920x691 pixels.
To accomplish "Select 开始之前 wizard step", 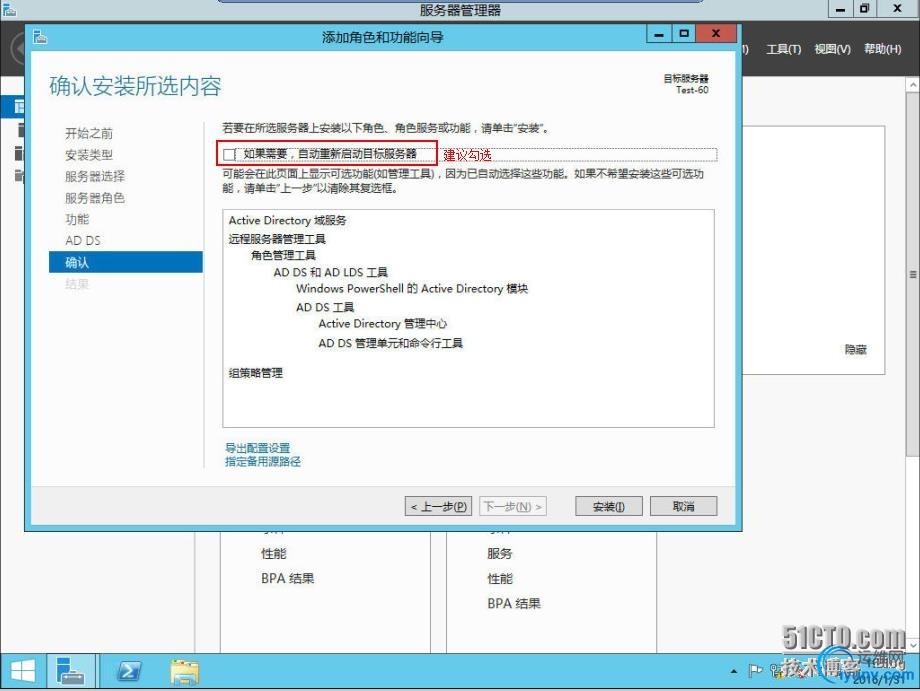I will pos(89,133).
